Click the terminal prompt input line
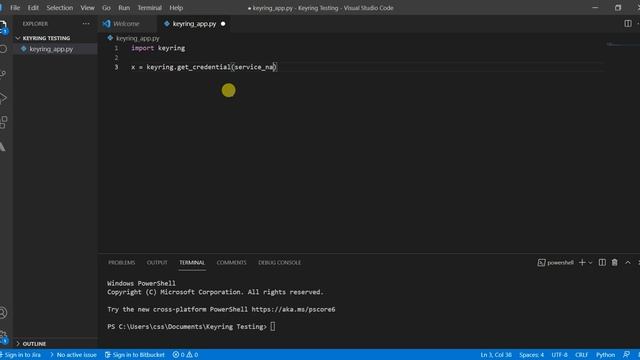Image resolution: width=640 pixels, height=360 pixels. [191, 327]
